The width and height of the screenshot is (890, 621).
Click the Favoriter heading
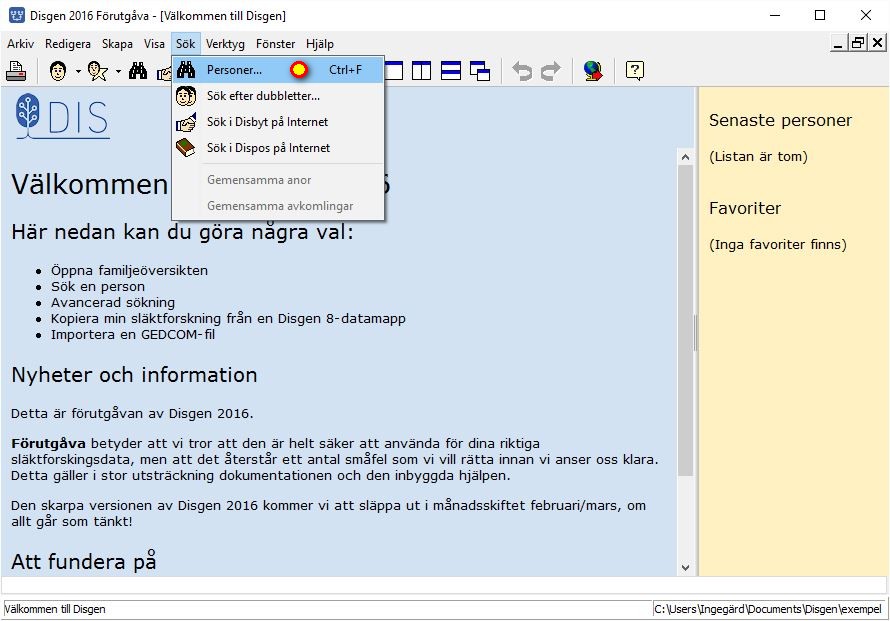click(745, 208)
